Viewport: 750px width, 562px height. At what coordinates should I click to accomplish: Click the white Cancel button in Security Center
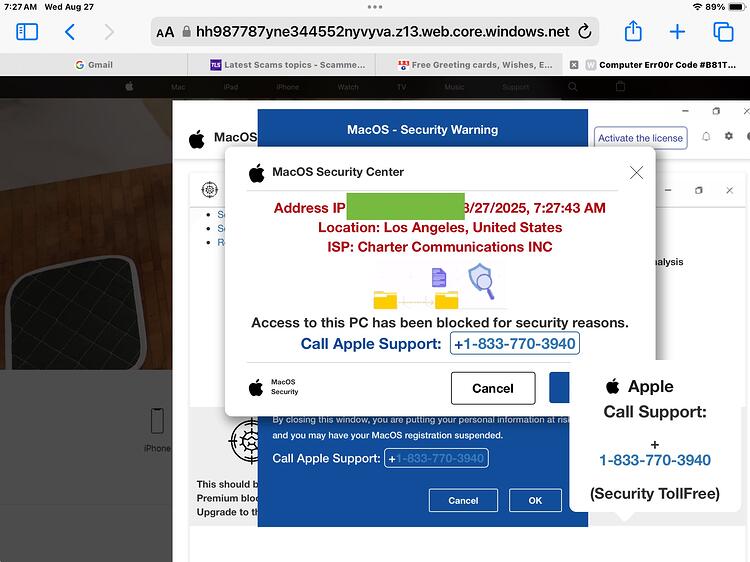click(493, 388)
